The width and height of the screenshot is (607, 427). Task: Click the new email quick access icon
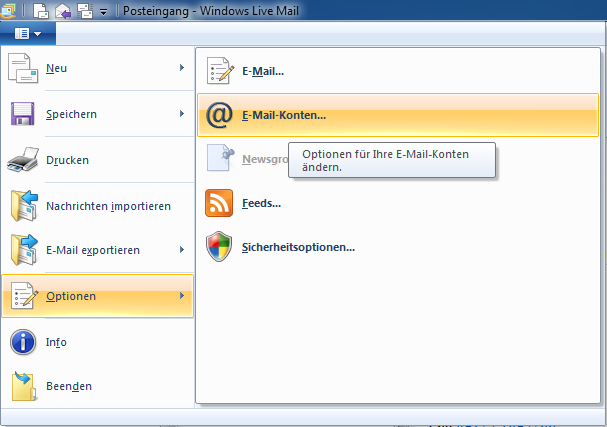[x=41, y=10]
